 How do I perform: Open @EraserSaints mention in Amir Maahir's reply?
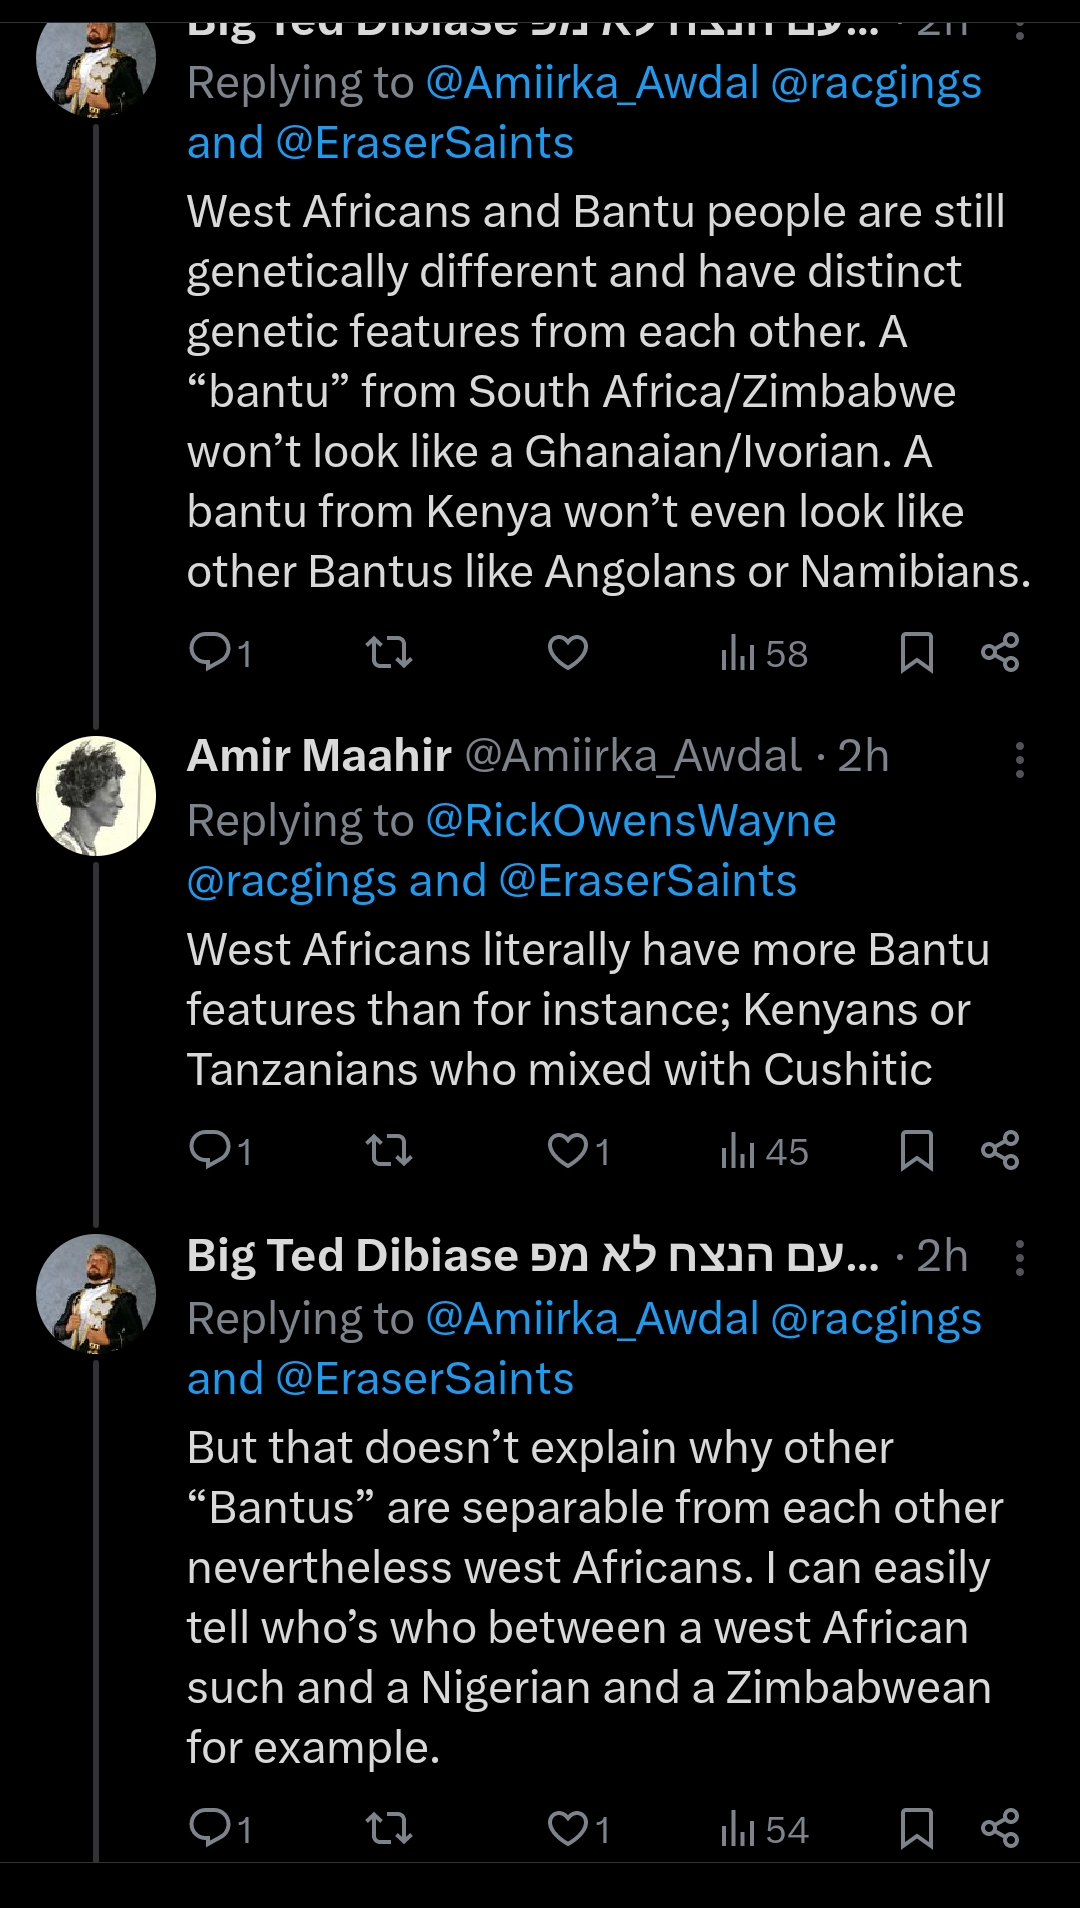point(647,881)
